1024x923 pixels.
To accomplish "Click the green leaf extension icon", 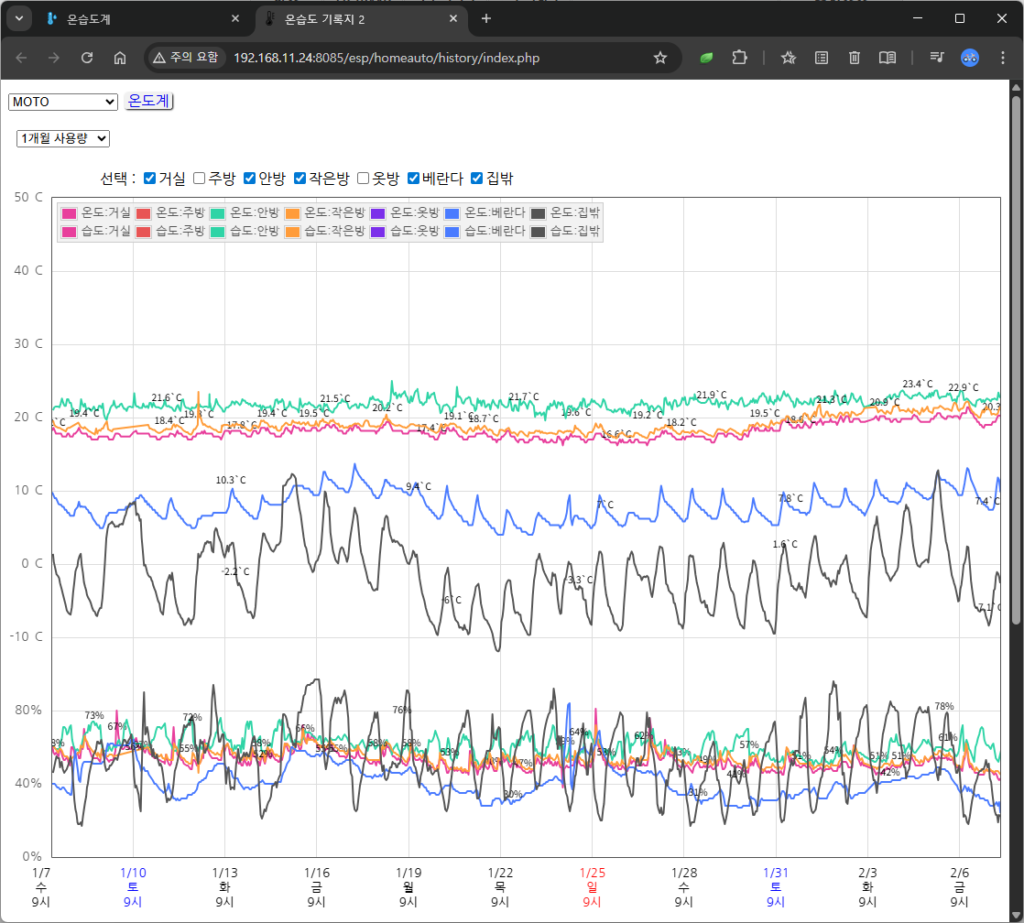I will coord(706,58).
